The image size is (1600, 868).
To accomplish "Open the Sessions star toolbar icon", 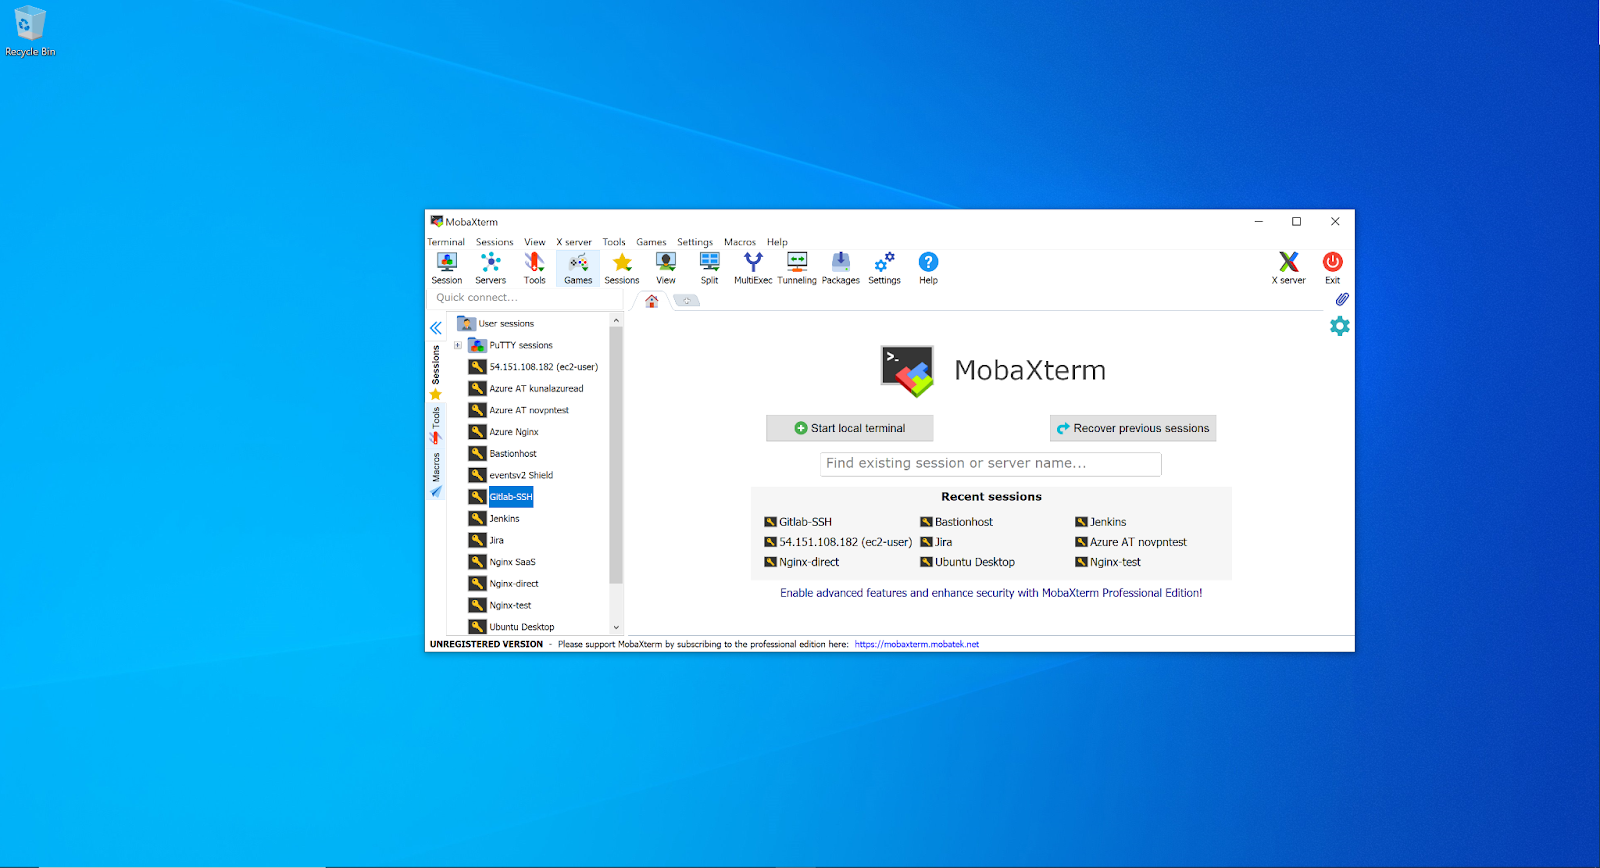I will tap(622, 268).
